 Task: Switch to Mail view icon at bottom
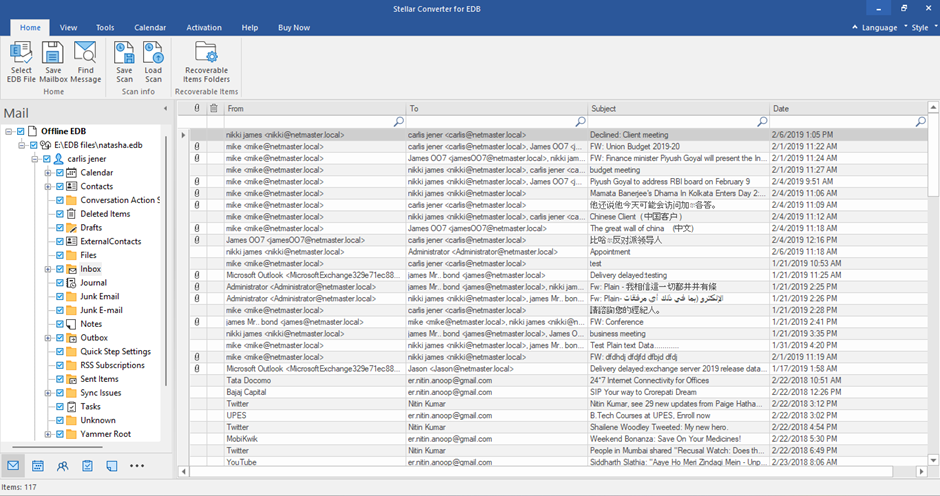coord(13,465)
